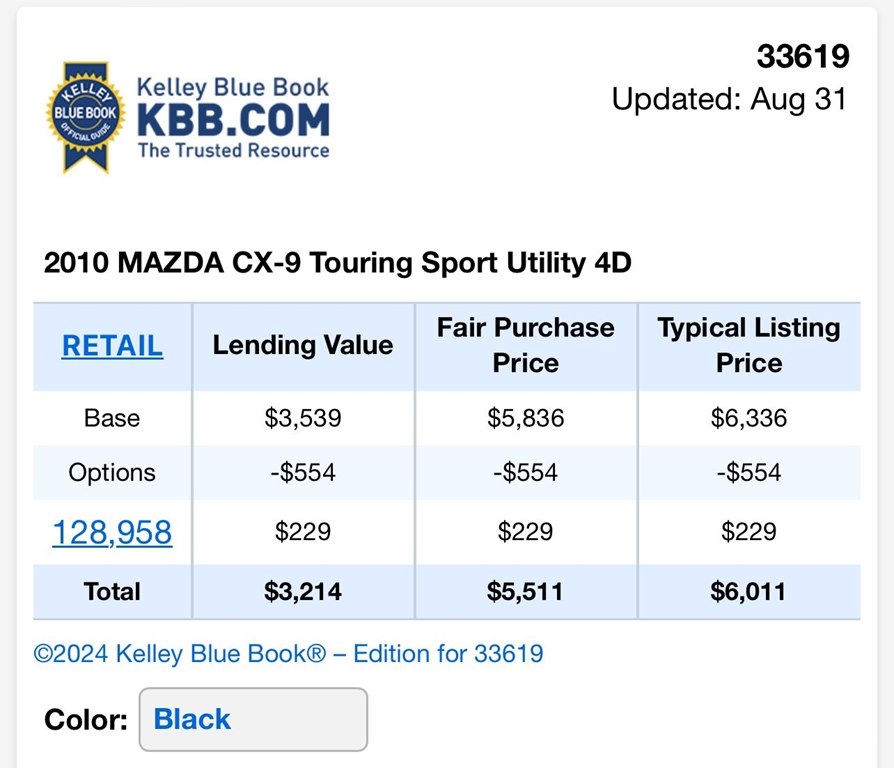This screenshot has height=768, width=894.
Task: Select the Fair Purchase Price column header
Action: coord(526,345)
